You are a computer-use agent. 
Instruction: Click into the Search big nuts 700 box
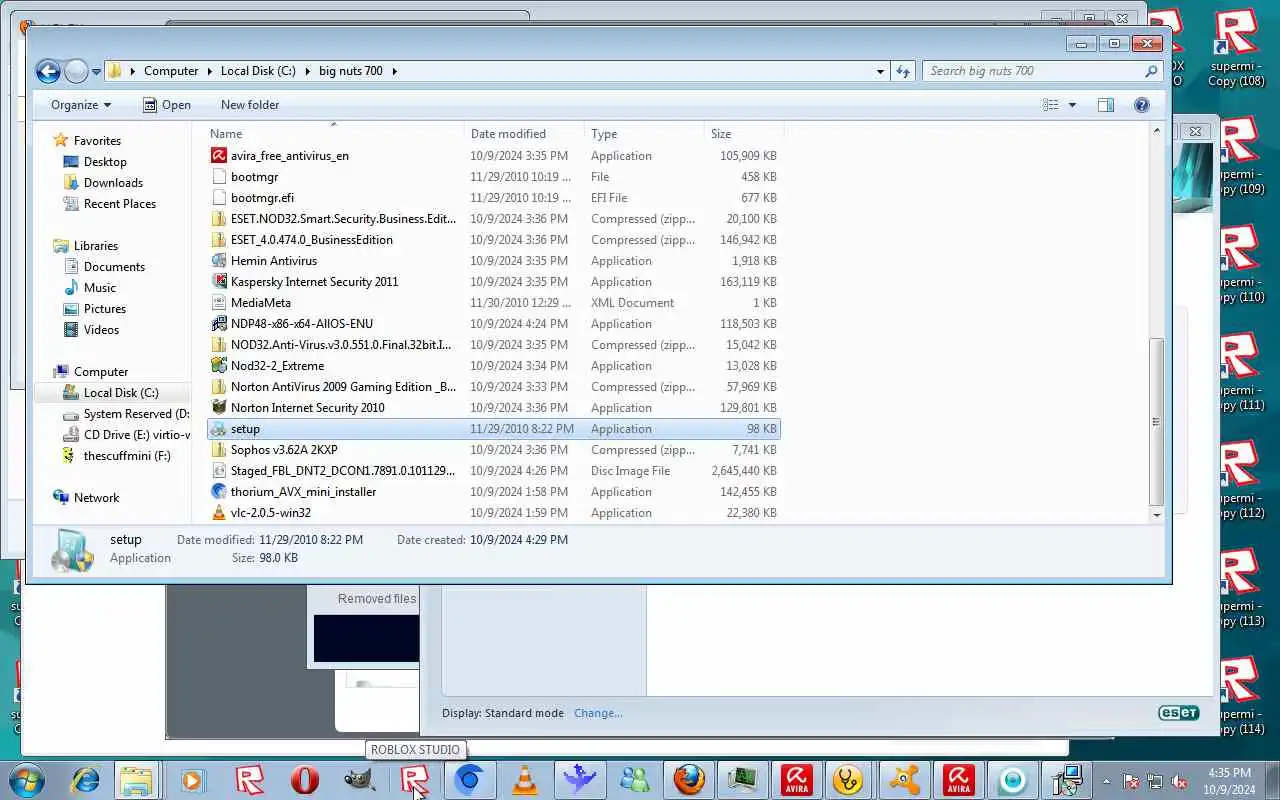point(1032,71)
